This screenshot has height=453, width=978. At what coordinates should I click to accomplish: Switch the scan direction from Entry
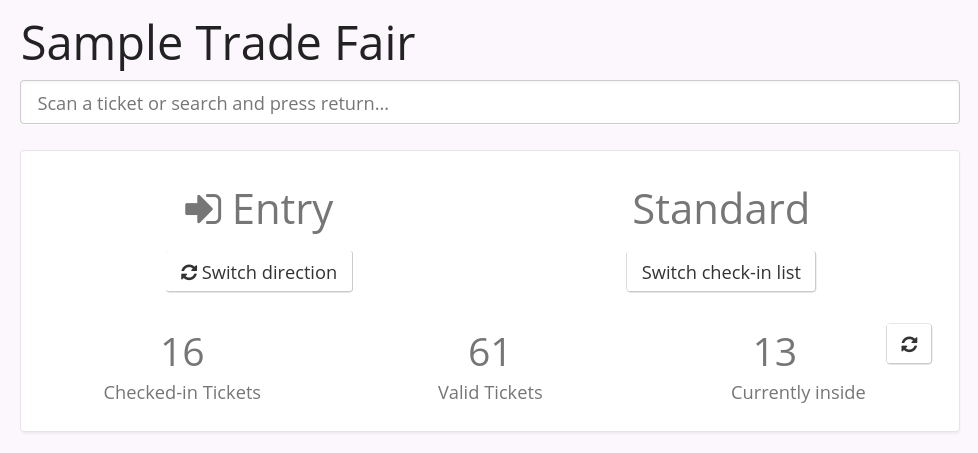pos(259,272)
